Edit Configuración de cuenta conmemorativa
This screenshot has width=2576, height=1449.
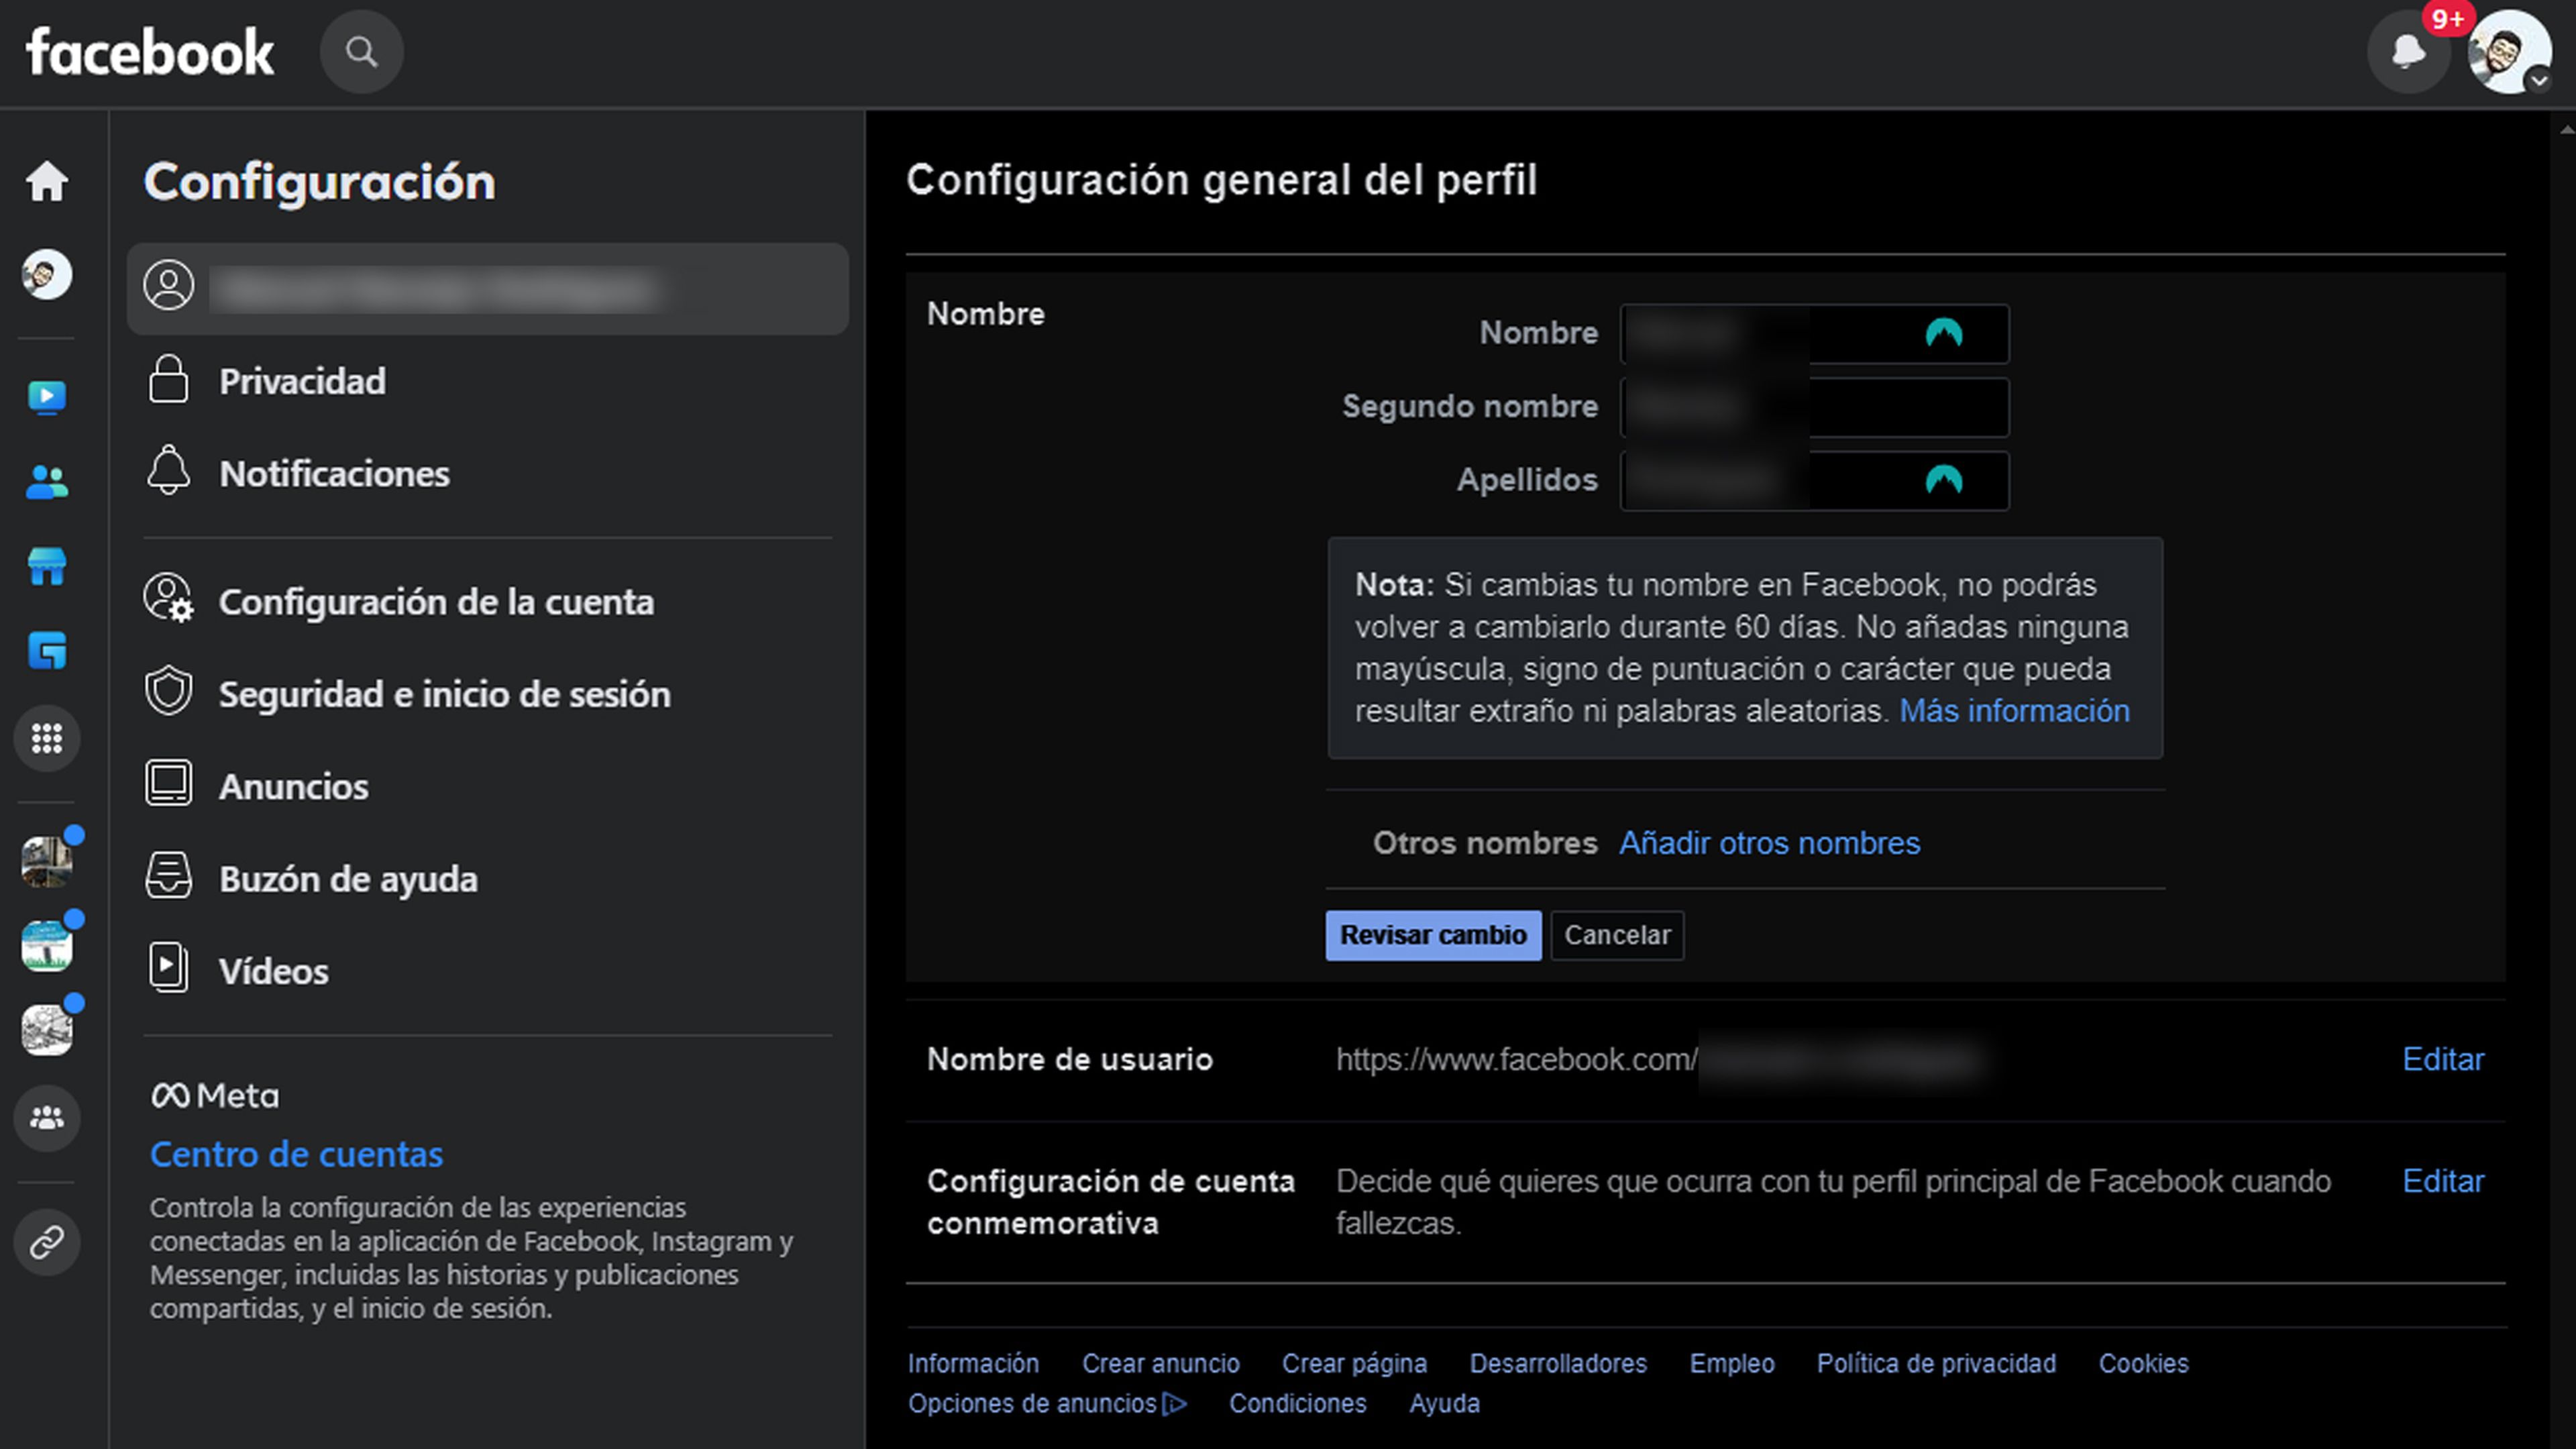[2443, 1181]
